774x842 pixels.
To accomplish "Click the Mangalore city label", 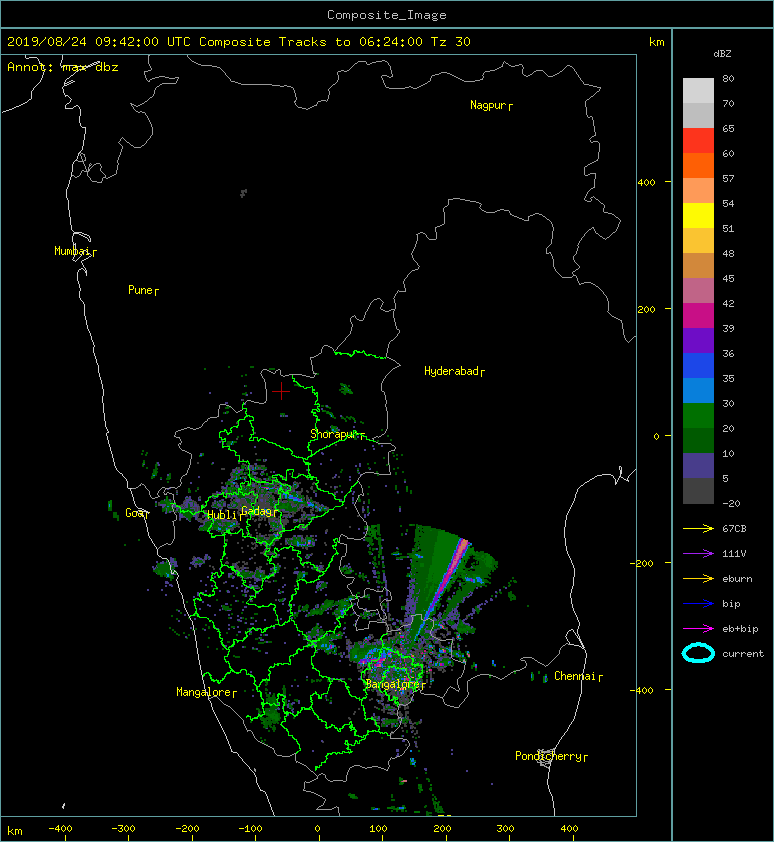I will pos(206,692).
